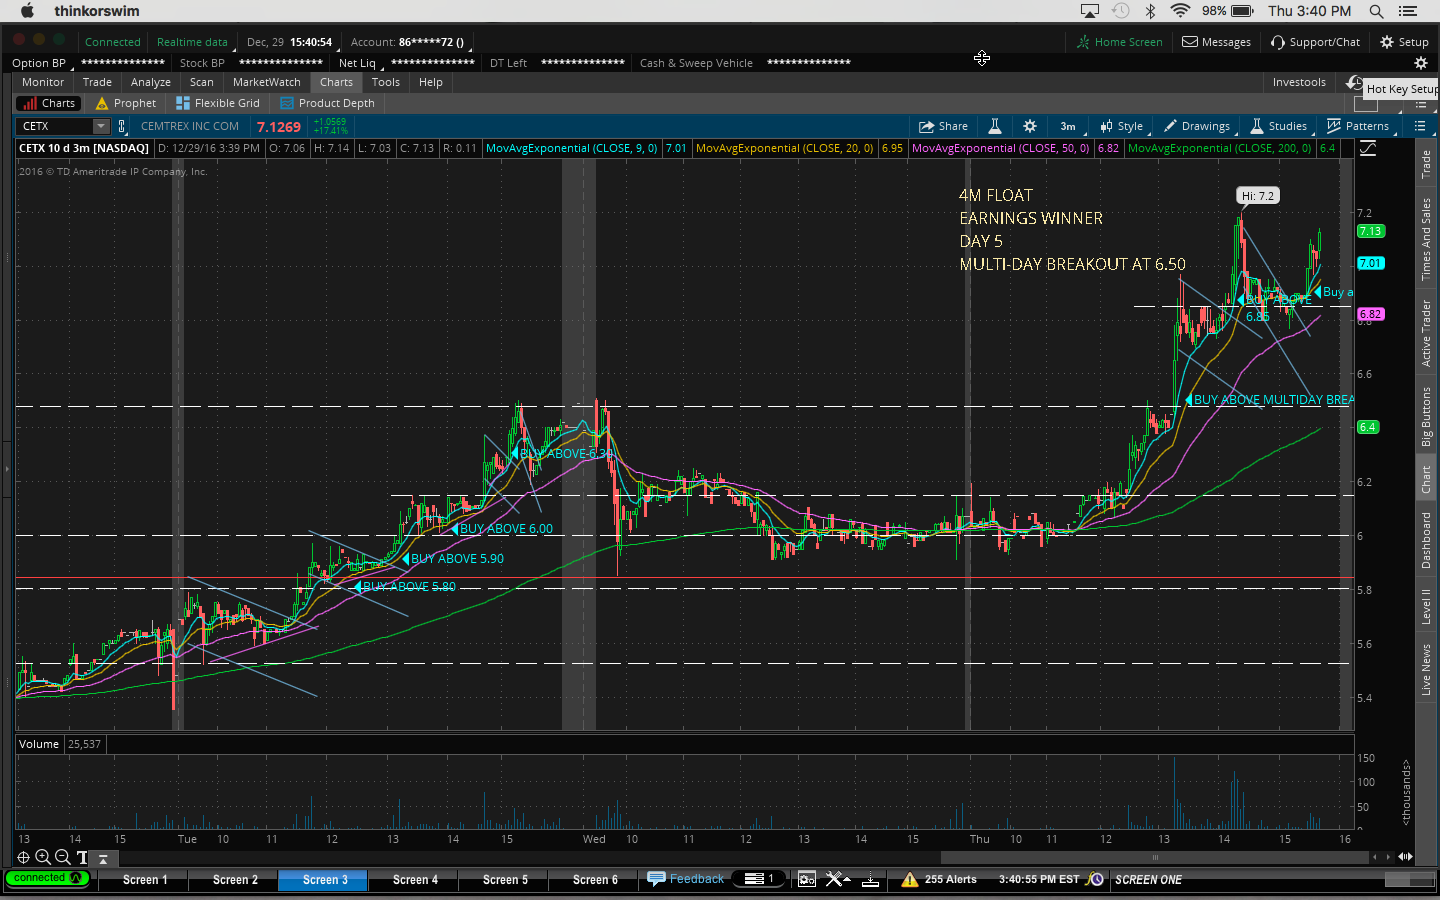Click the zoom out magnifier icon
This screenshot has width=1440, height=900.
[x=62, y=857]
